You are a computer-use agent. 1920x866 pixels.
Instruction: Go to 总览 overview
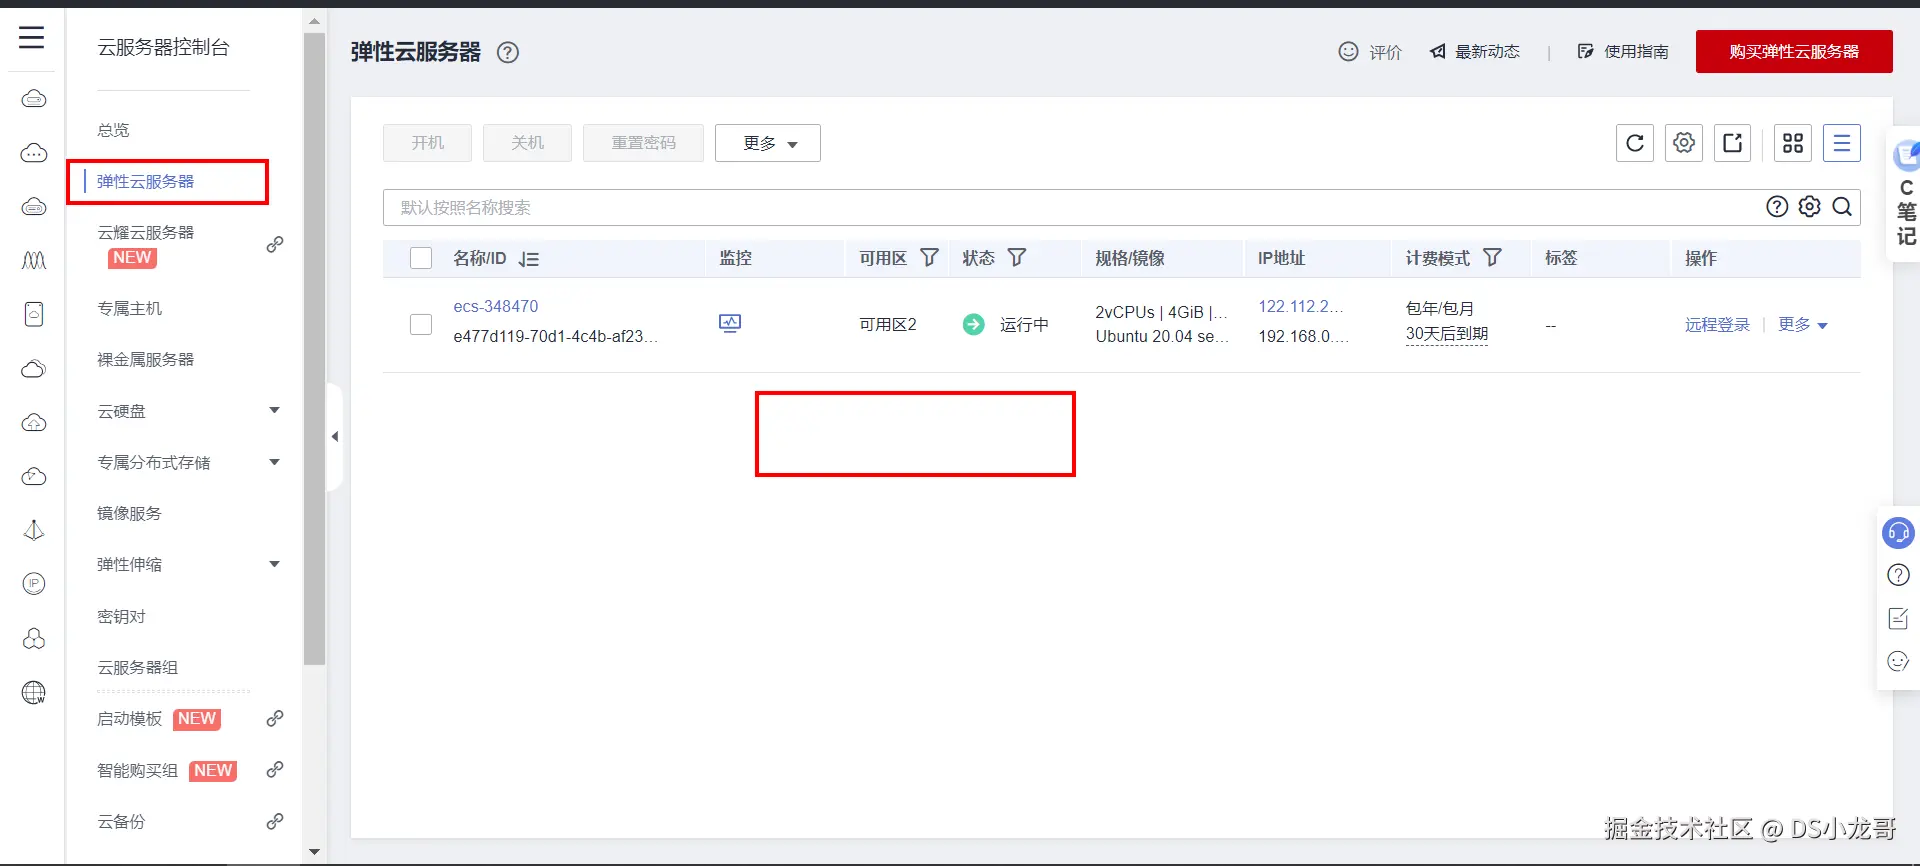[x=113, y=130]
